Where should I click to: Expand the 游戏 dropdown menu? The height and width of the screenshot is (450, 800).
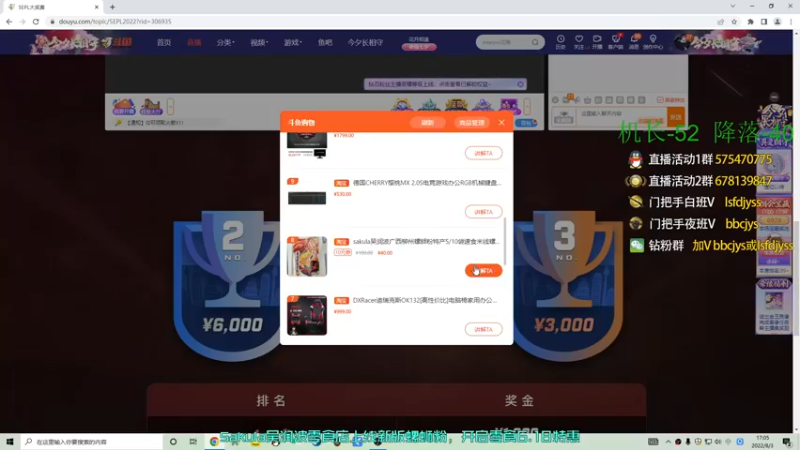[292, 42]
